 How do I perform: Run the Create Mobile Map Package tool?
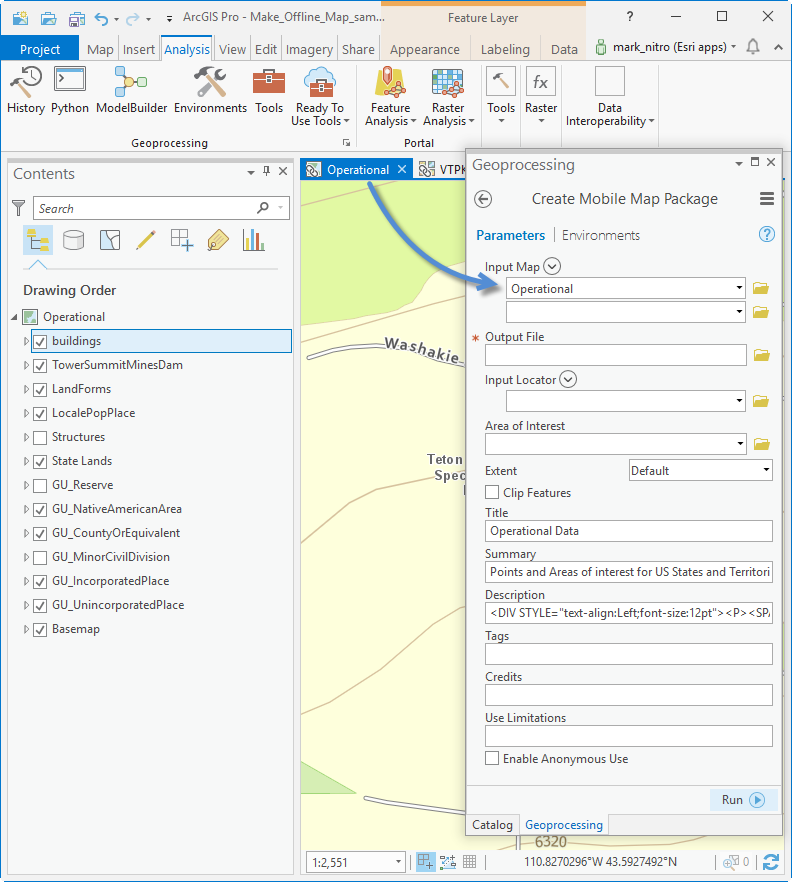click(x=742, y=799)
